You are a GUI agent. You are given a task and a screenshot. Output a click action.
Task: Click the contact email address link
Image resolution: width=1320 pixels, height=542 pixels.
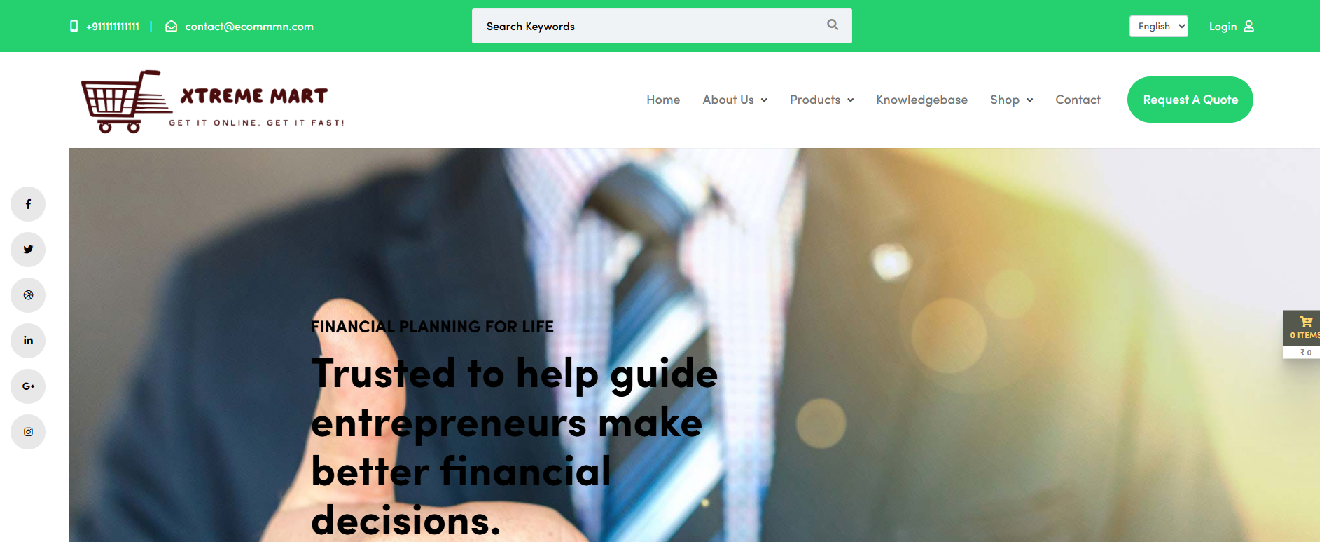(249, 26)
